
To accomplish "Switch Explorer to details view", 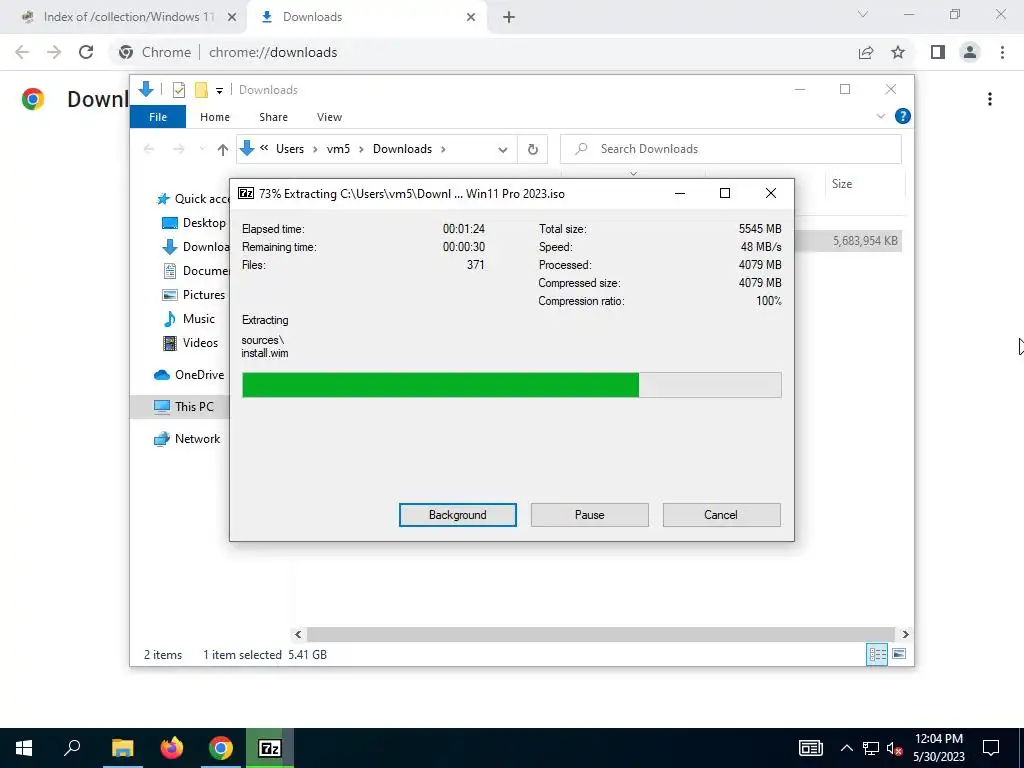I will click(877, 654).
